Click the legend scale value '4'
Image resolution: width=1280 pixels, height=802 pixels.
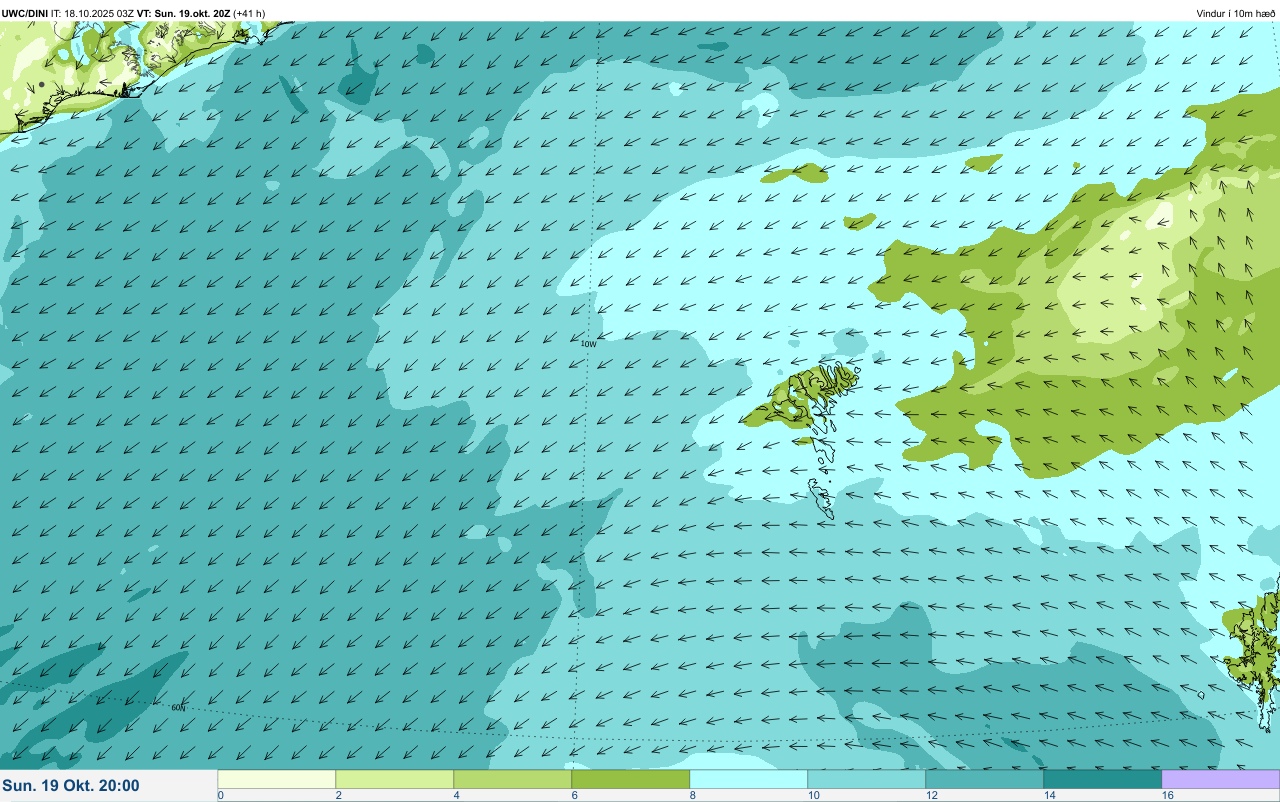point(456,795)
